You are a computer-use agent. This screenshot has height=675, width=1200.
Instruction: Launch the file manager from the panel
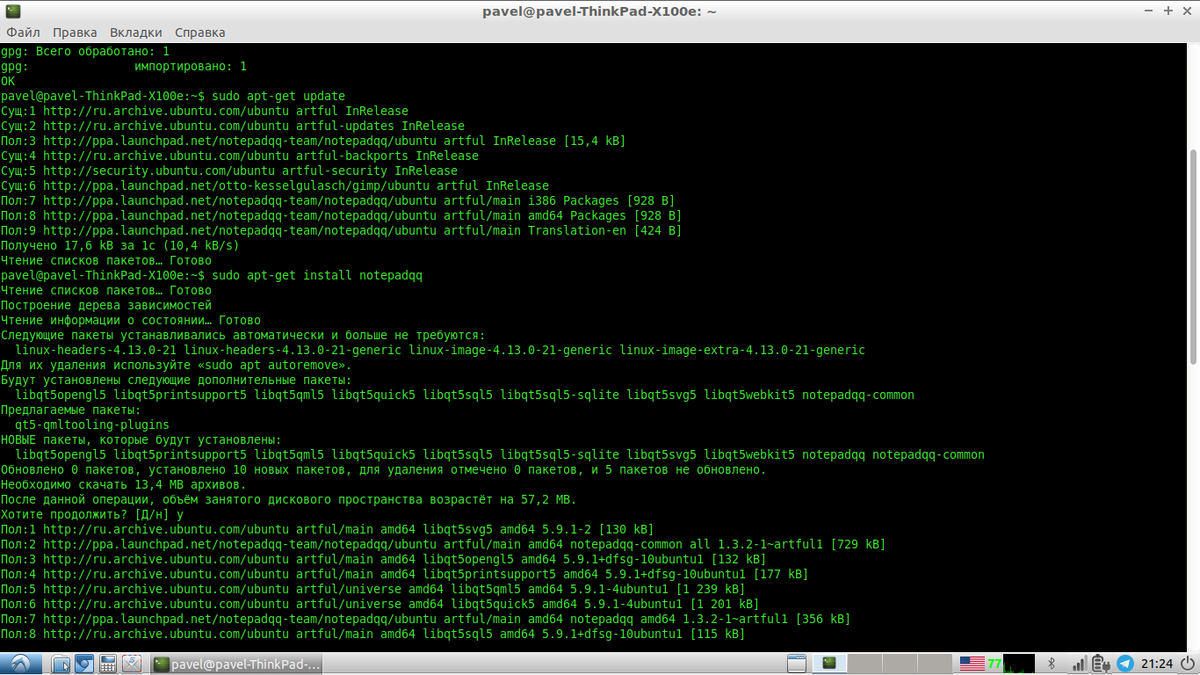coord(61,663)
